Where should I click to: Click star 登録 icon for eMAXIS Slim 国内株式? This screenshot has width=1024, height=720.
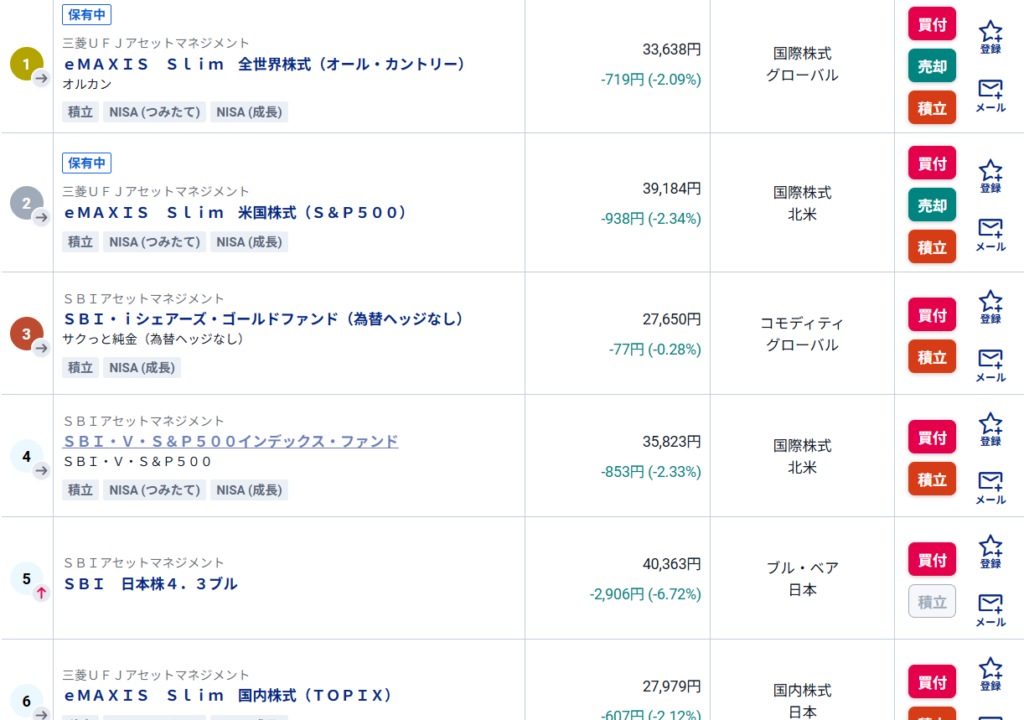tap(990, 675)
